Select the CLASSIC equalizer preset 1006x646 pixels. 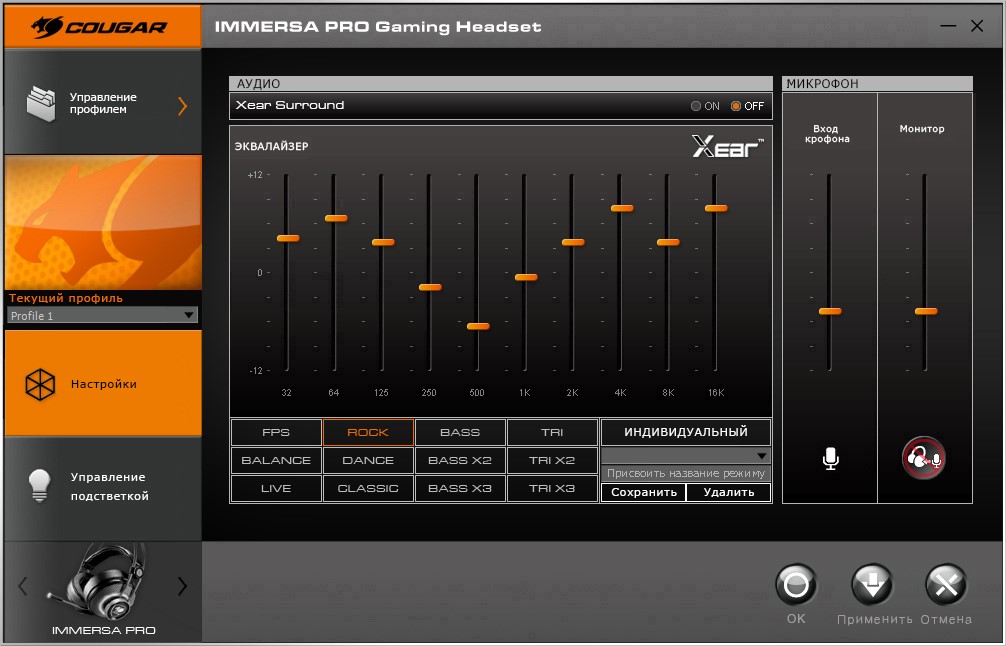[368, 488]
